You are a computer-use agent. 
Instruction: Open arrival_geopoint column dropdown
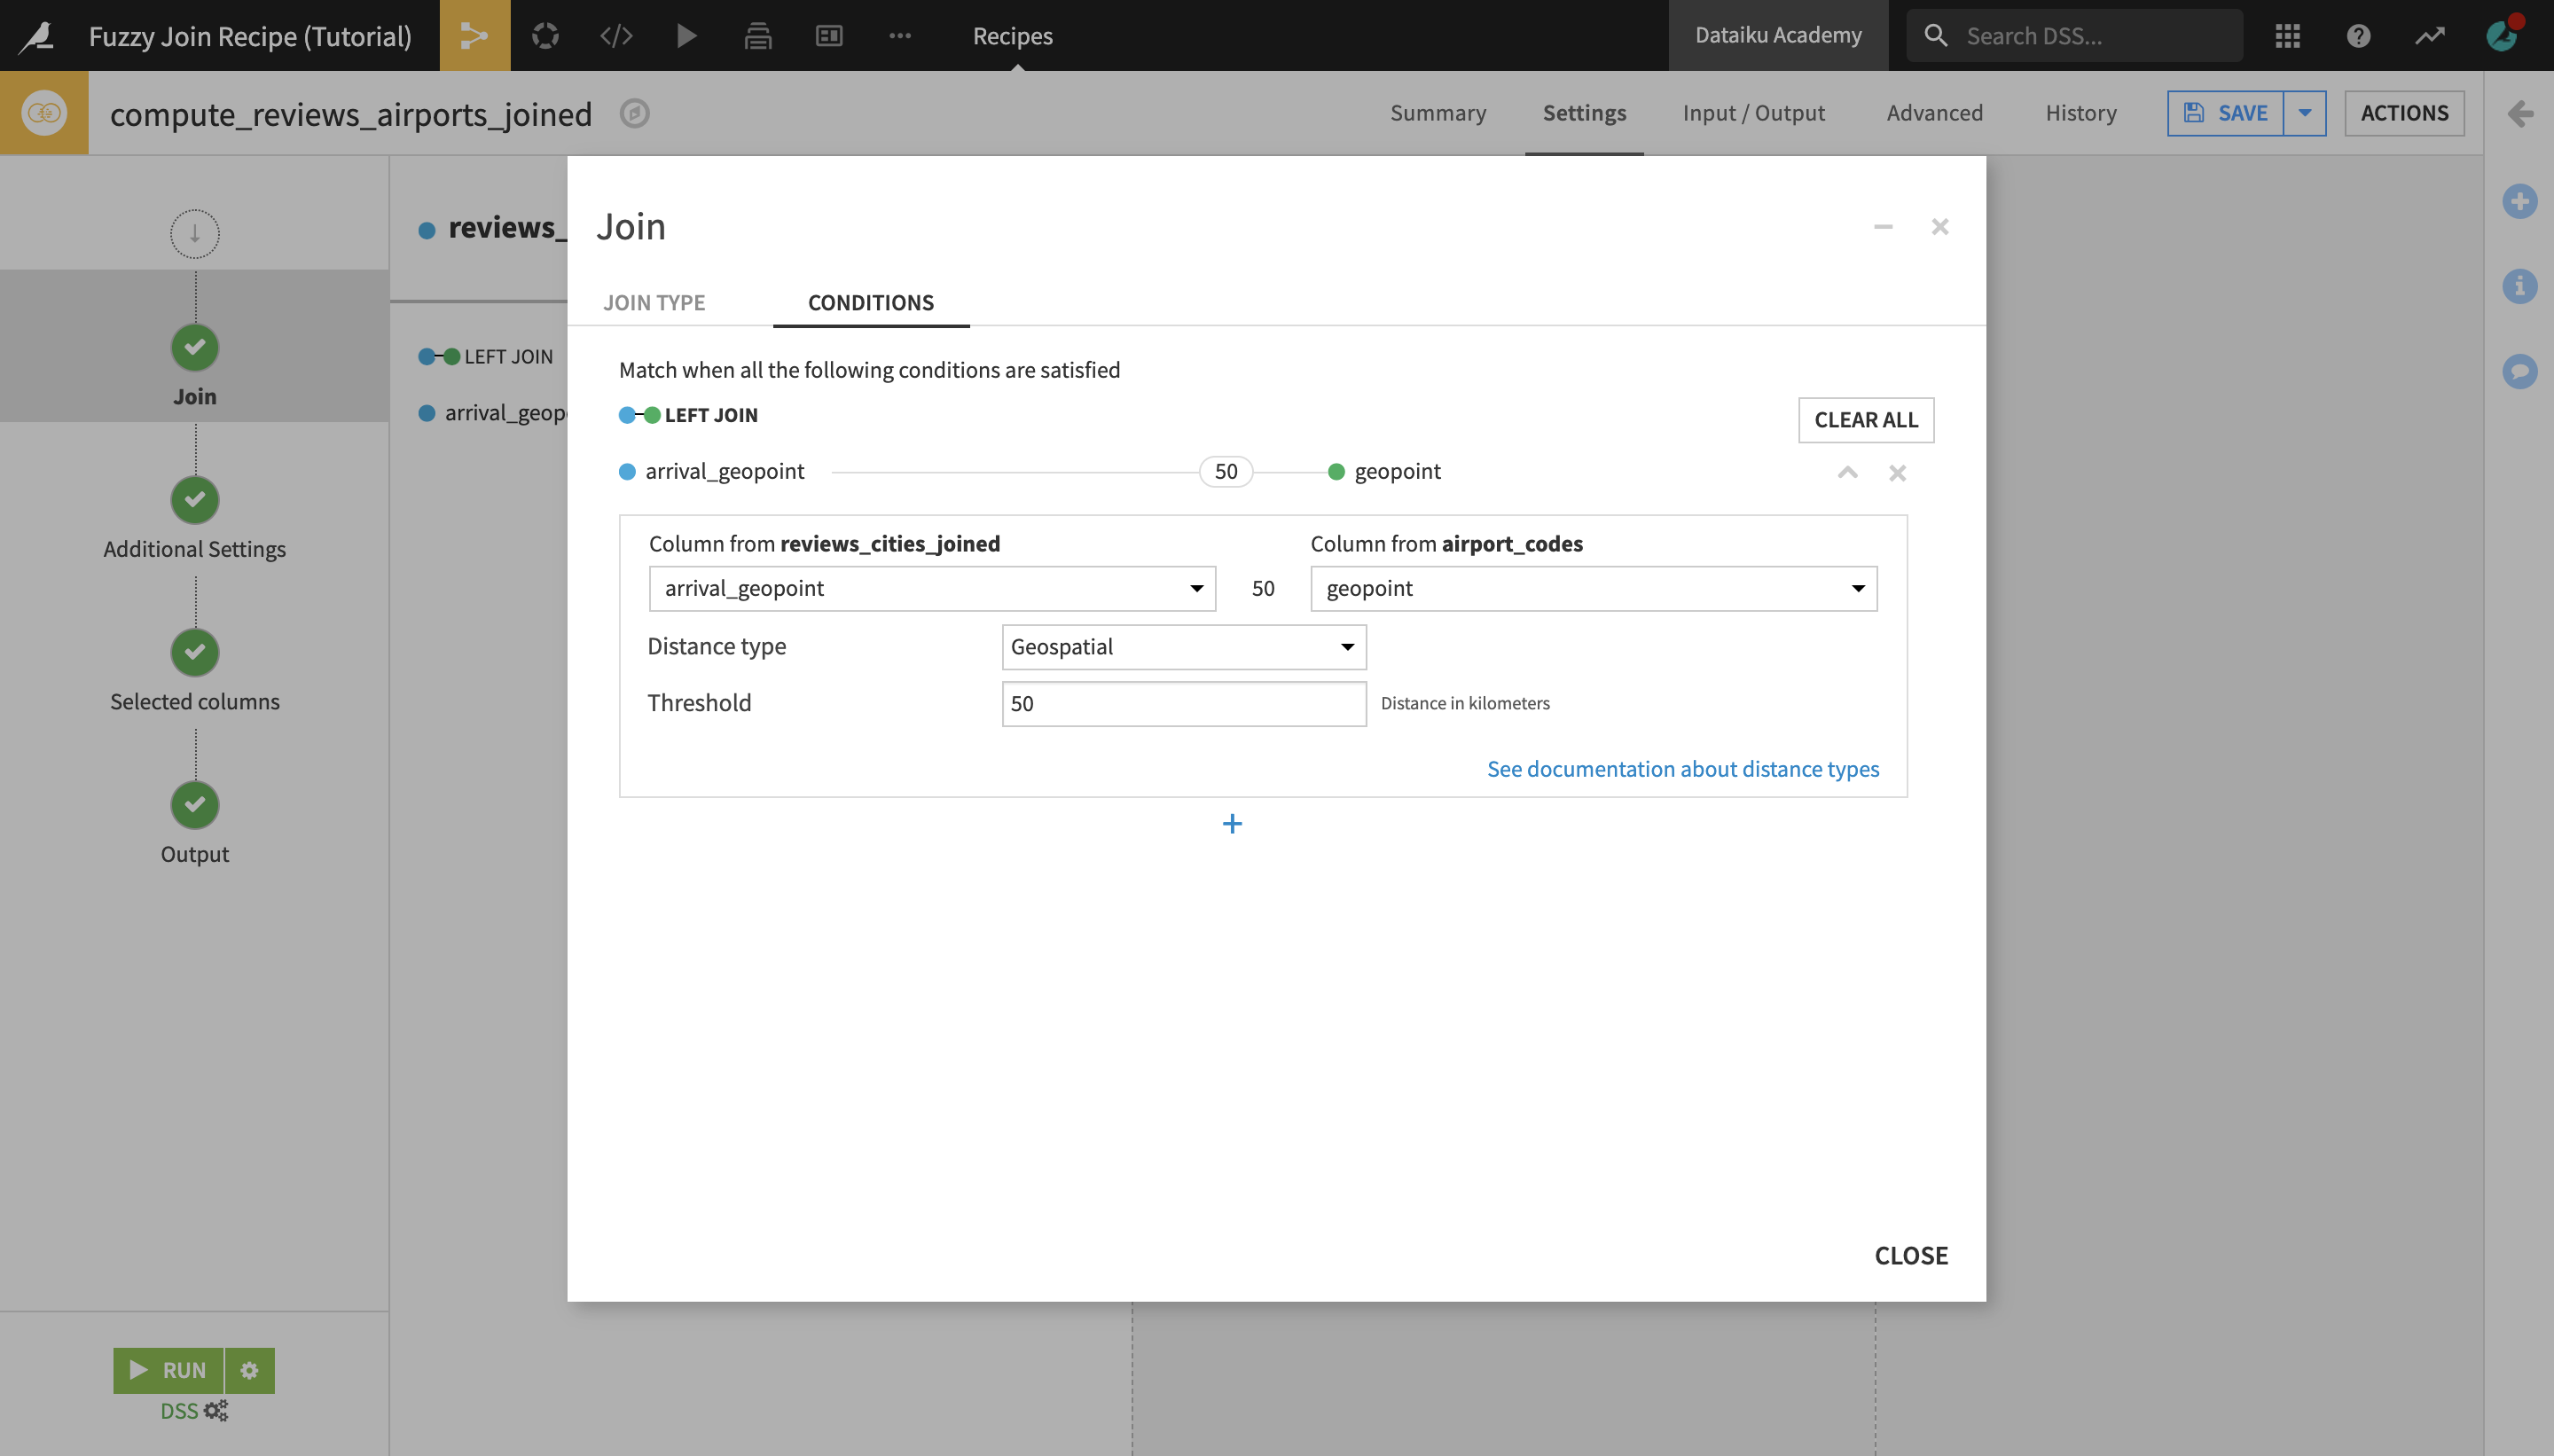click(932, 588)
